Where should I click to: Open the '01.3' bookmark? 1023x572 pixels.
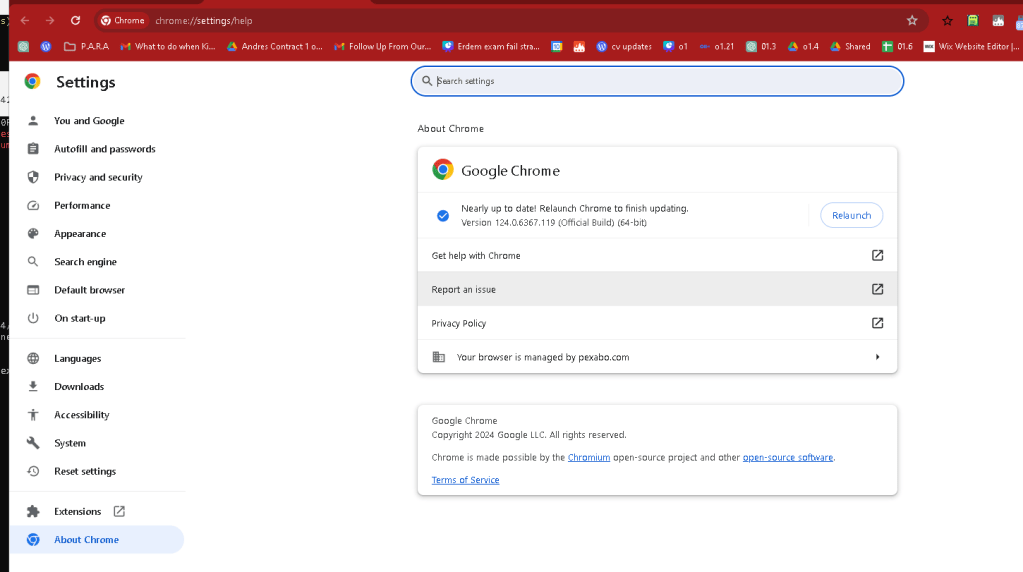coord(761,46)
